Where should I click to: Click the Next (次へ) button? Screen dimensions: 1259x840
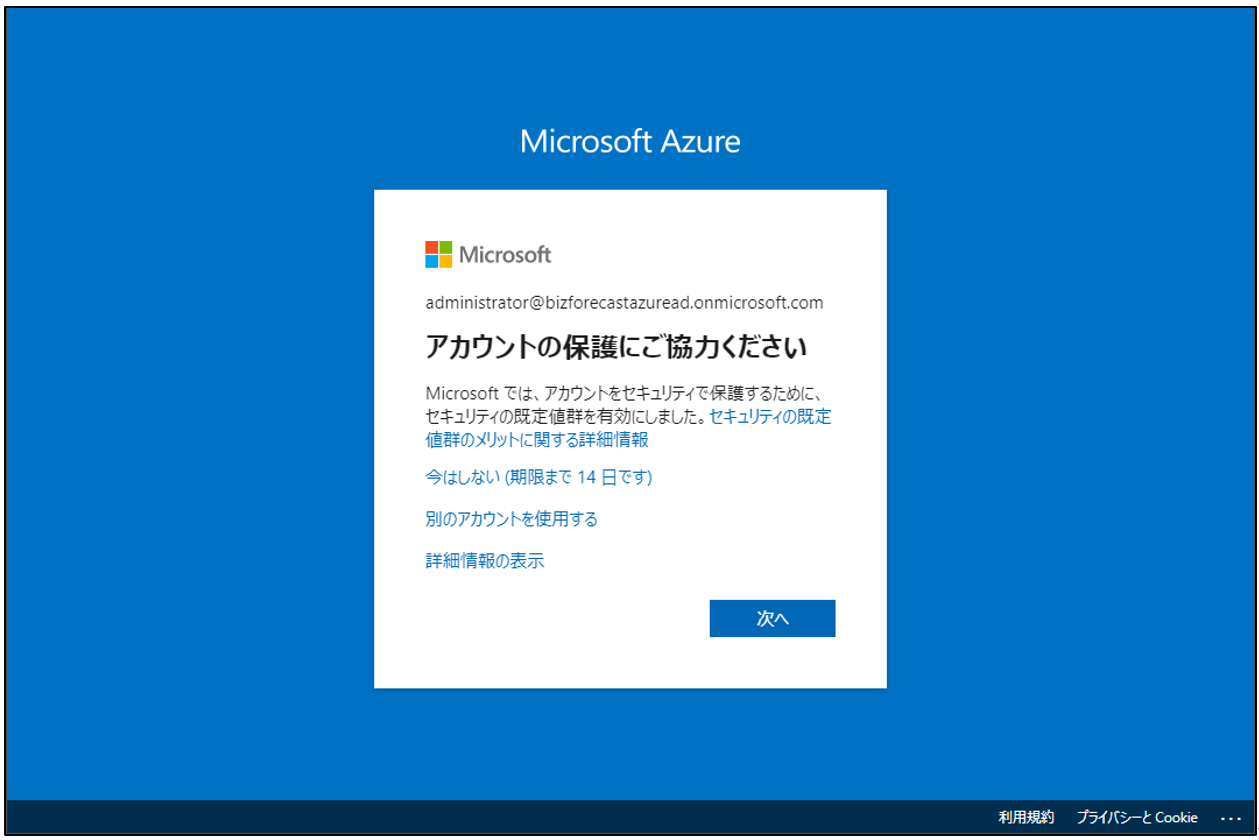tap(772, 619)
